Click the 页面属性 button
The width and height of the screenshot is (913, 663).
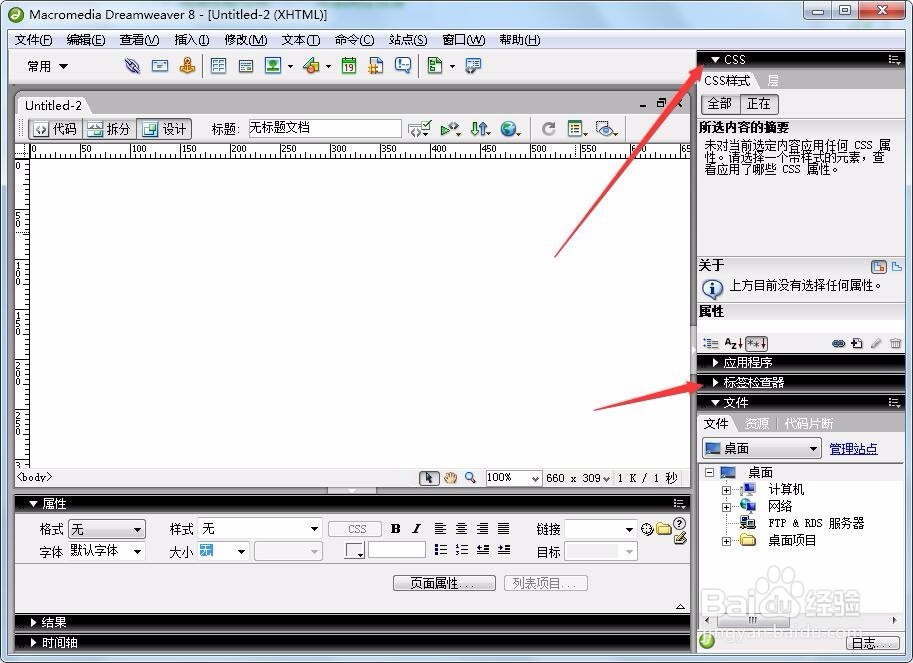pos(444,583)
